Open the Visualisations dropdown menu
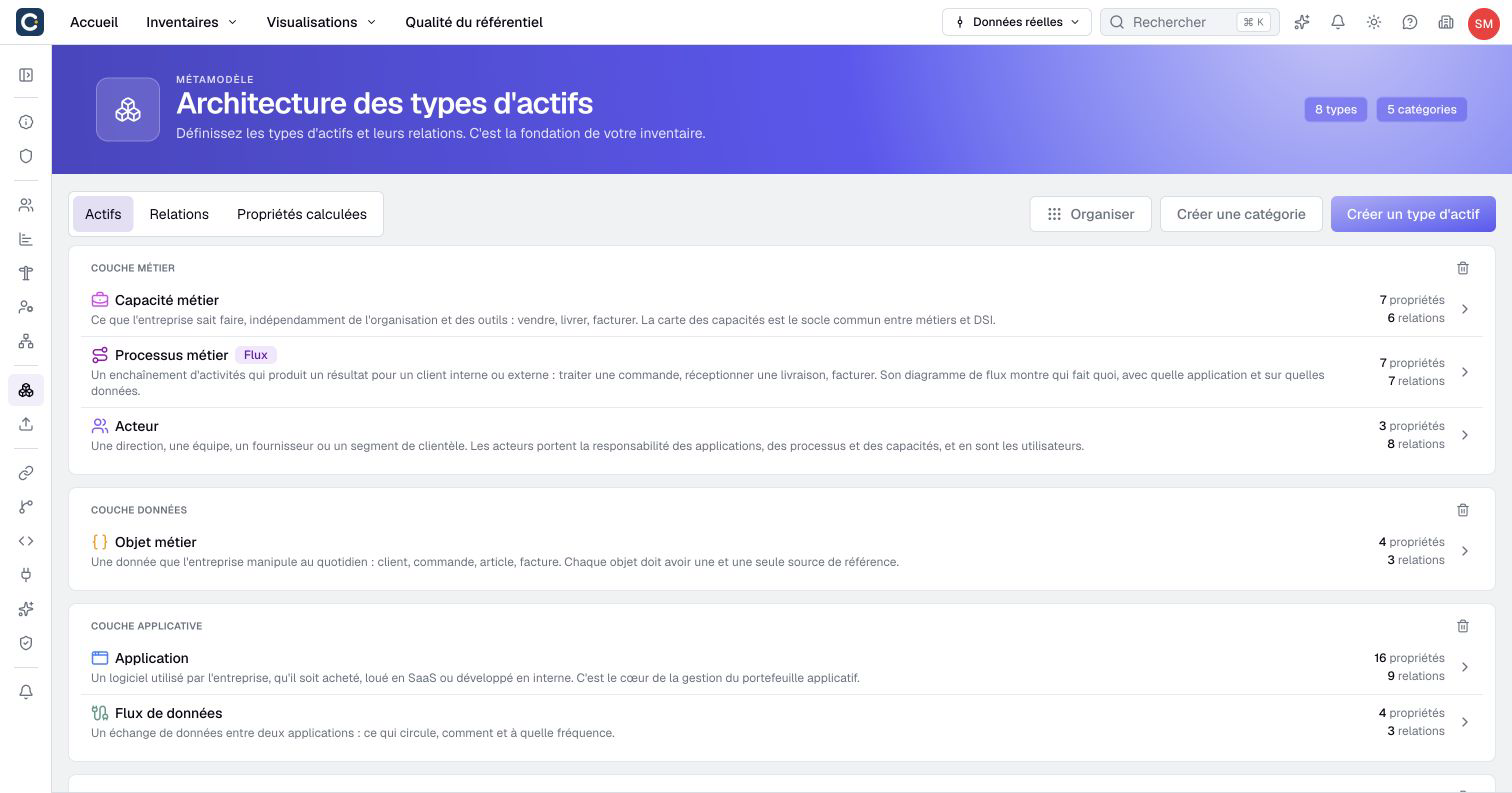The width and height of the screenshot is (1512, 793). click(x=321, y=22)
